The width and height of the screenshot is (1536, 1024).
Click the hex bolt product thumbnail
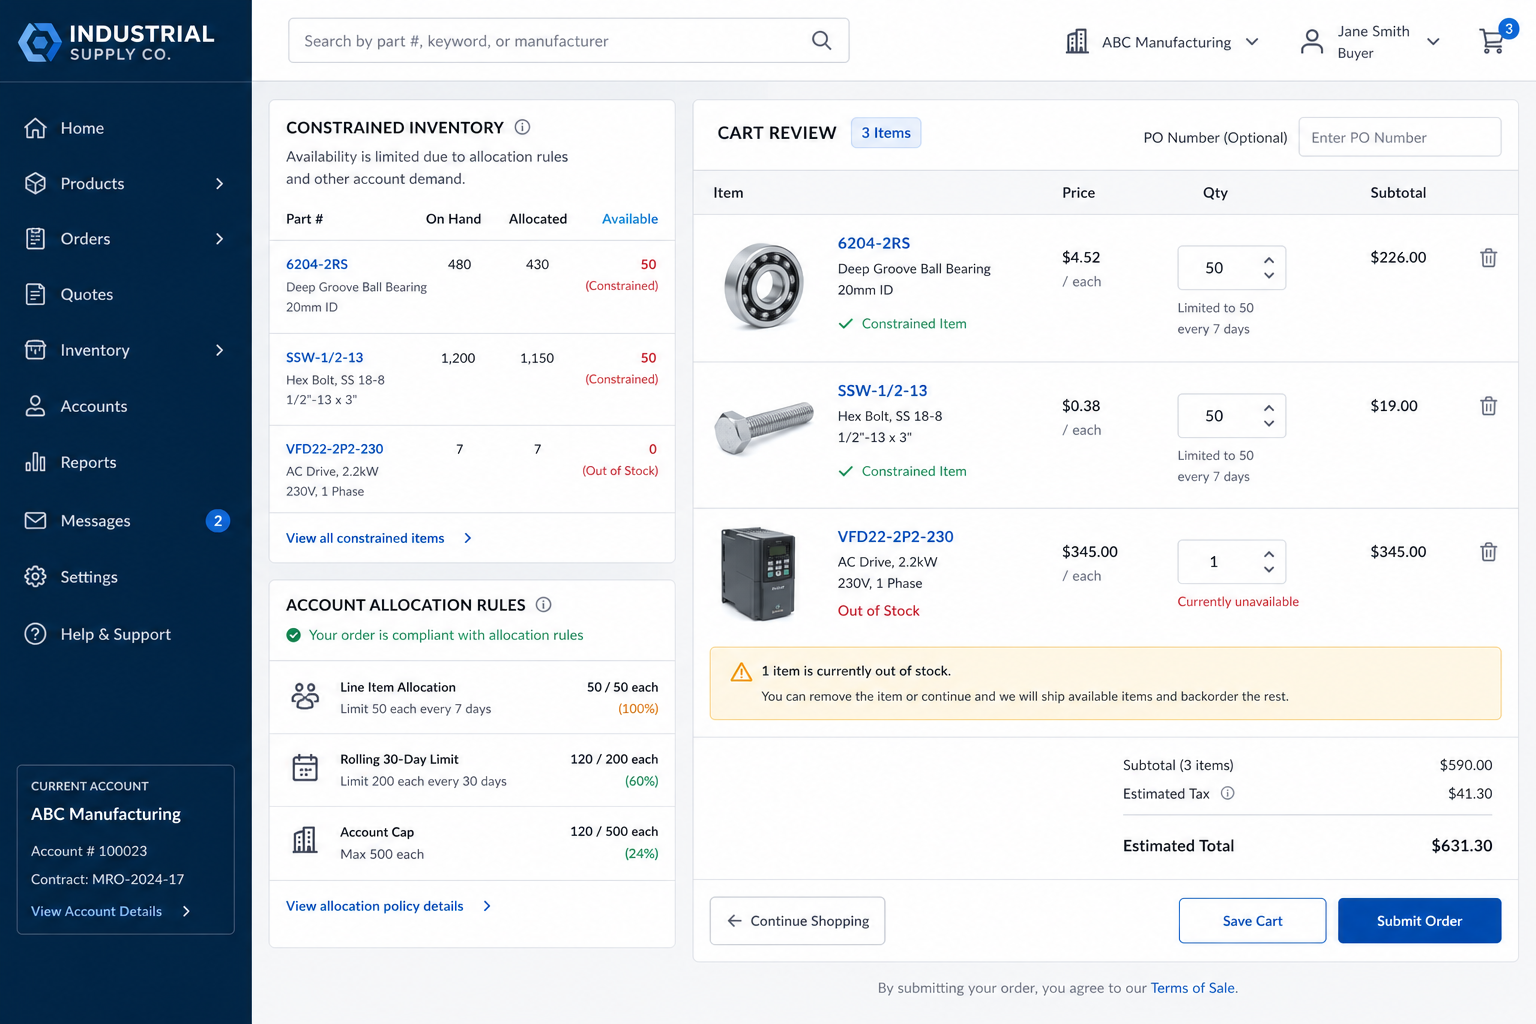pos(765,428)
